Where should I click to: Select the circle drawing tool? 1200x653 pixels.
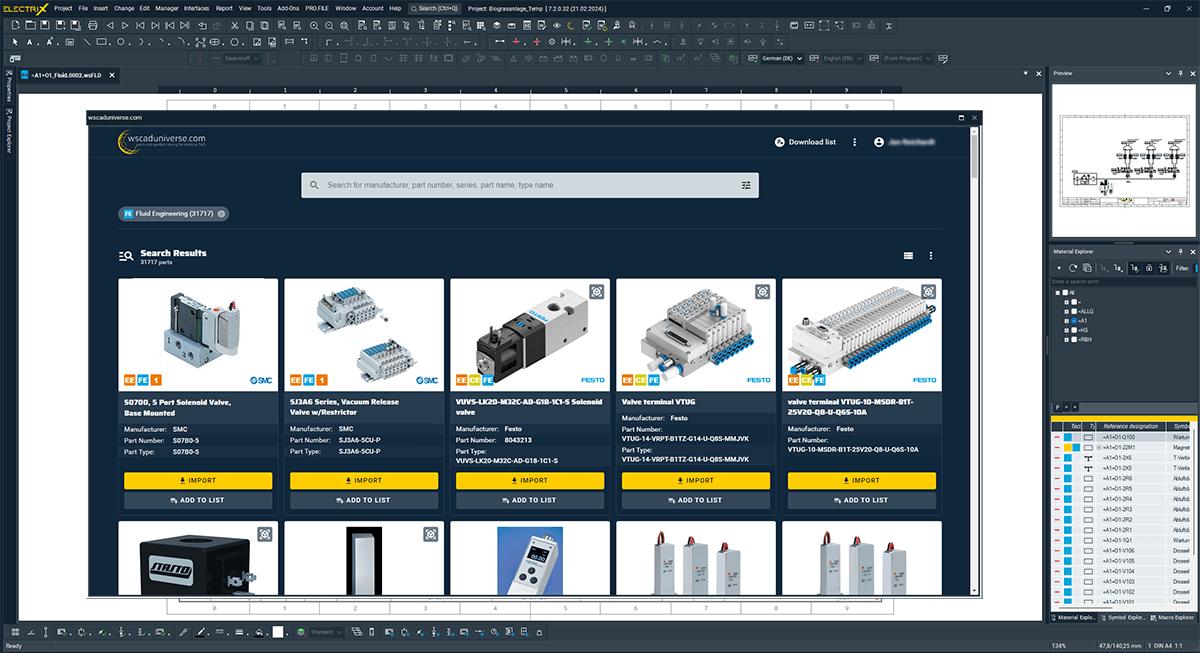point(121,42)
